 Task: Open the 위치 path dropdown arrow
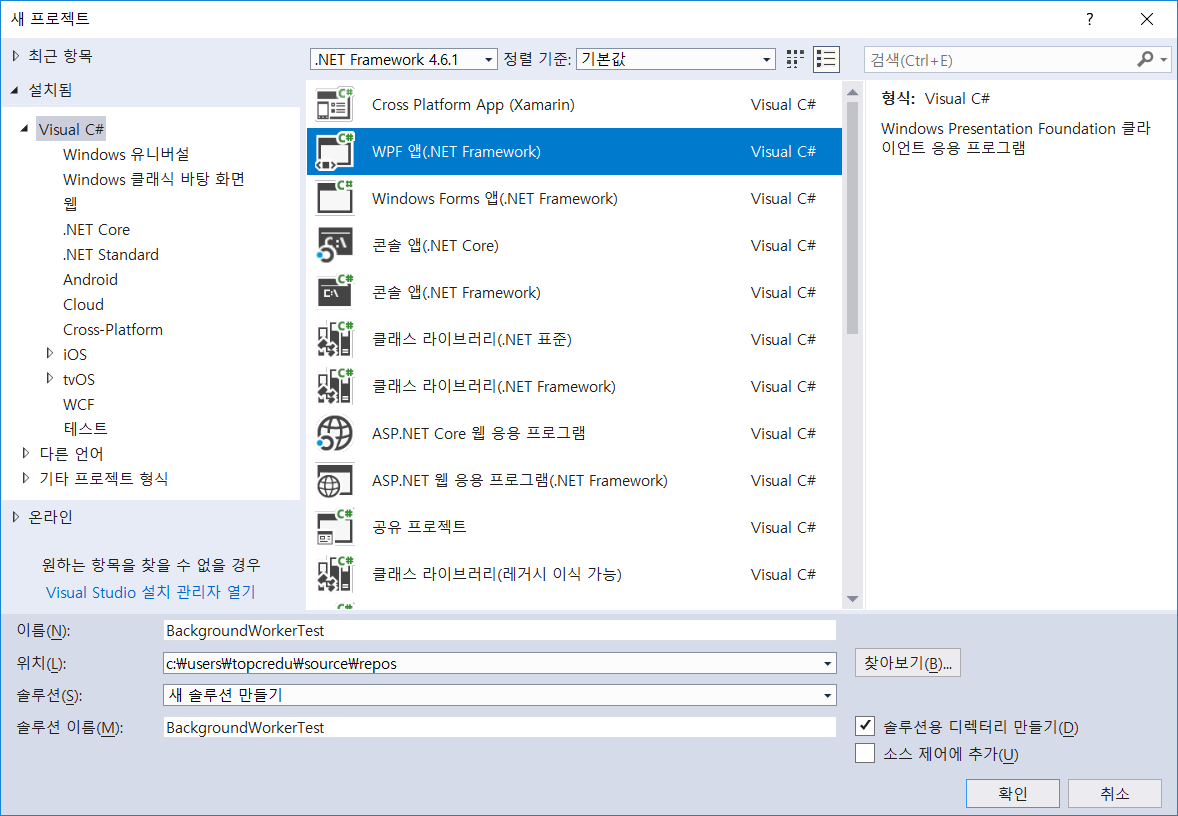coord(827,663)
